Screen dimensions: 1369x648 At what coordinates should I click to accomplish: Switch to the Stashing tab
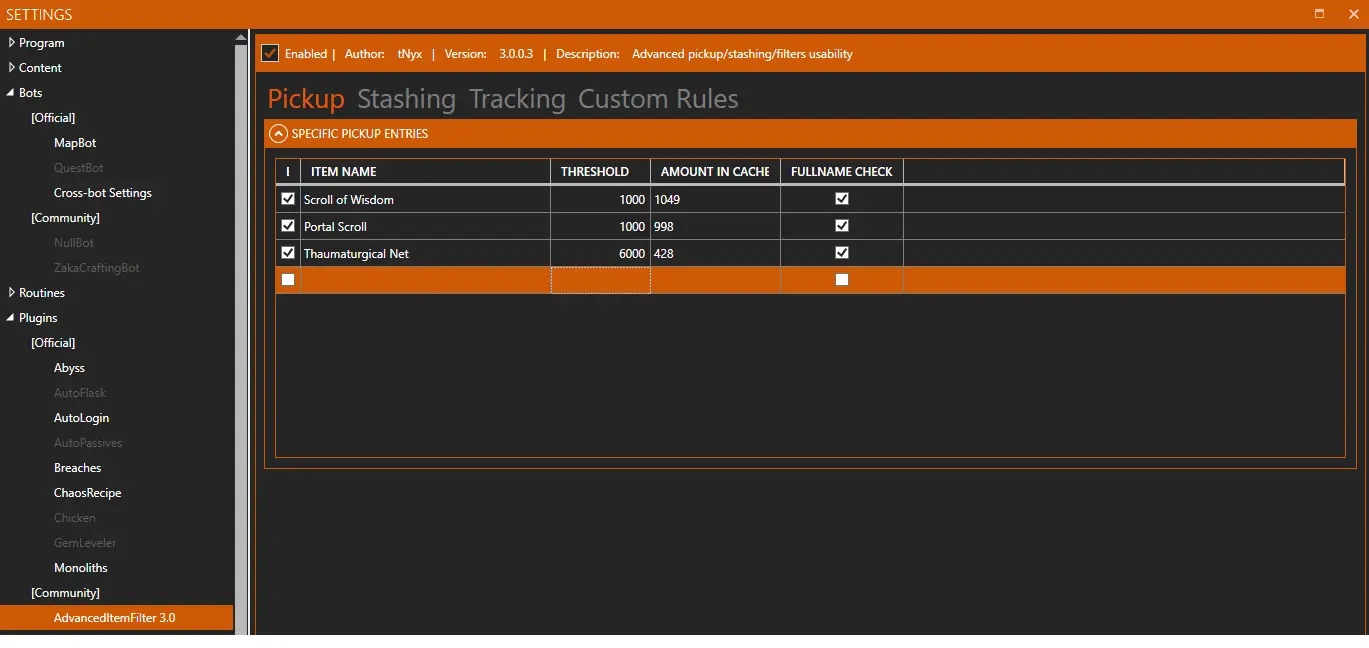[406, 99]
